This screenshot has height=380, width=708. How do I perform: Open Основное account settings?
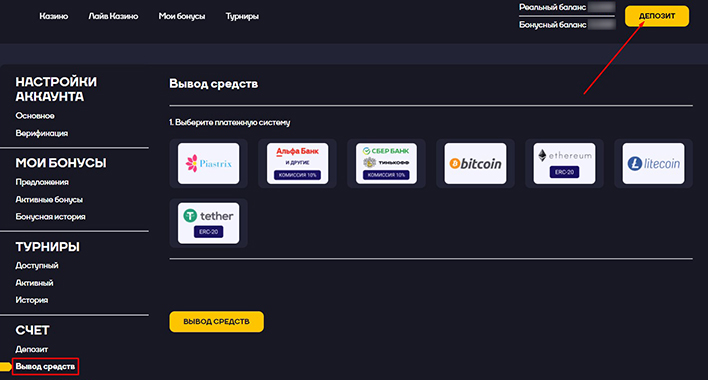pyautogui.click(x=35, y=116)
